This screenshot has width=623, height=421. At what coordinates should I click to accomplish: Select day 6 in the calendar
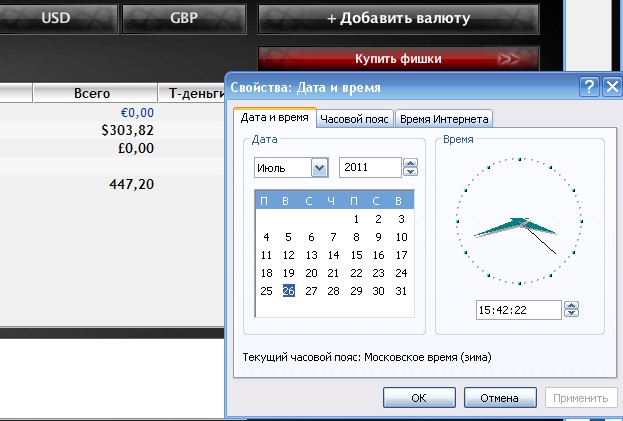pyautogui.click(x=311, y=237)
